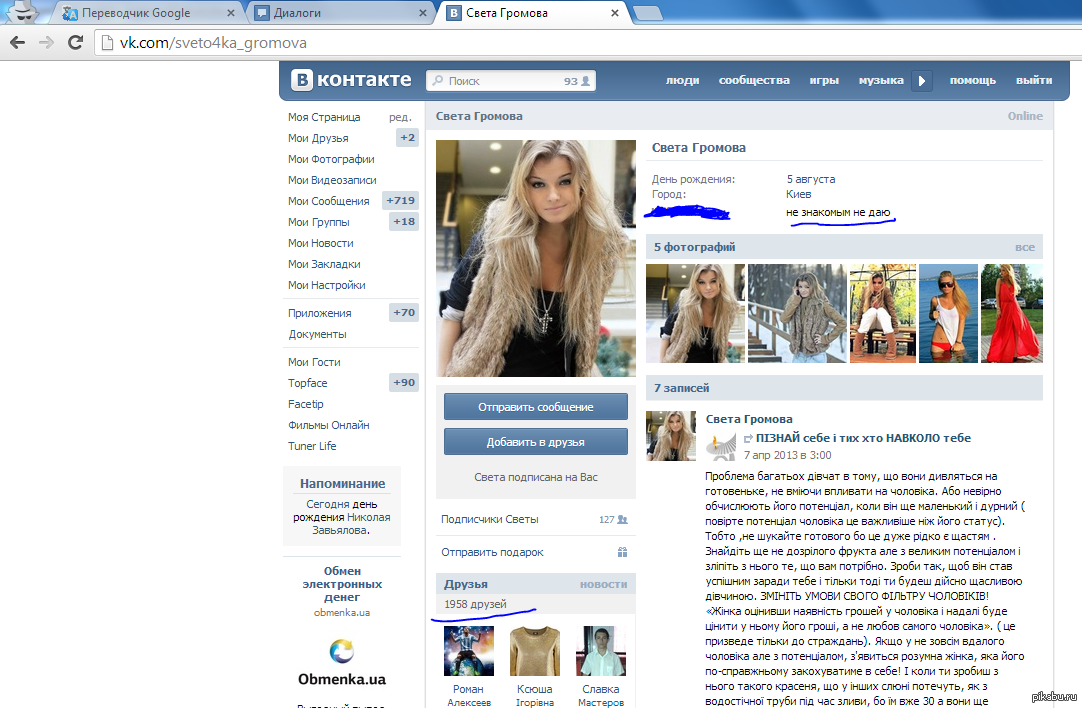Click the +18 groups counter badge
Viewport: 1082px width, 708px height.
pos(404,222)
